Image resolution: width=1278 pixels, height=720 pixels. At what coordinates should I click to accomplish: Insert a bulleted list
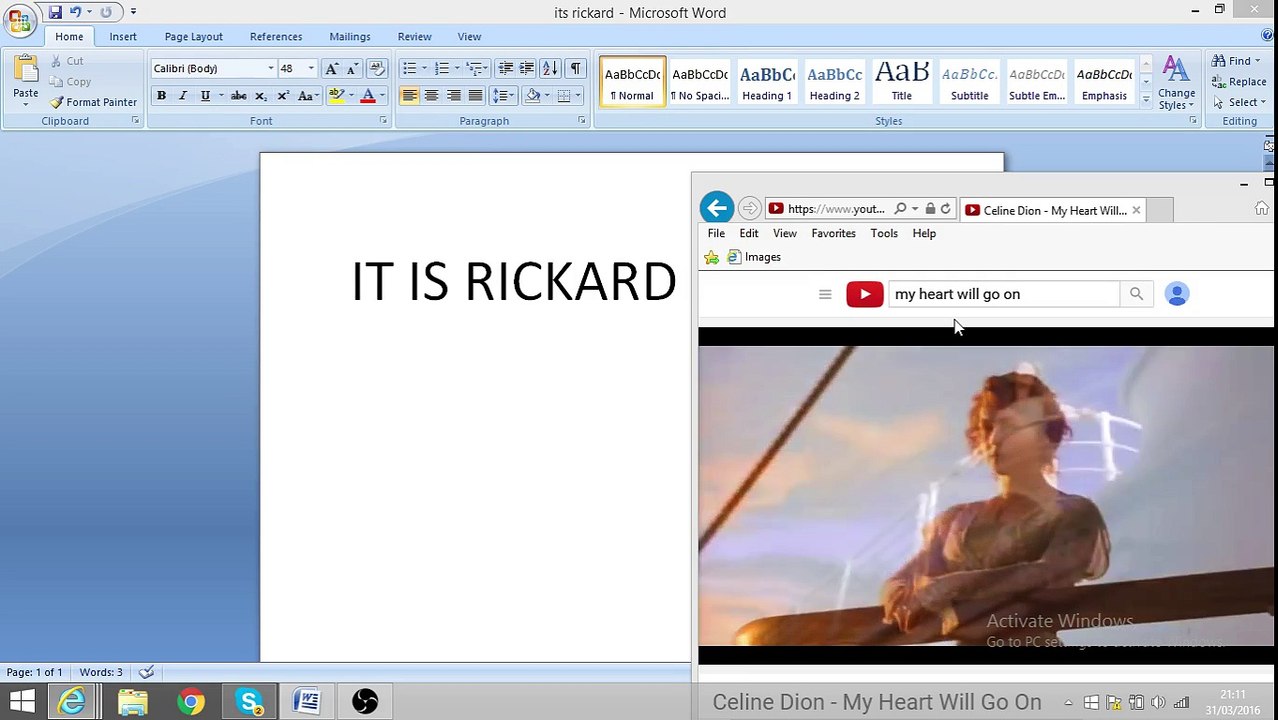(x=409, y=68)
